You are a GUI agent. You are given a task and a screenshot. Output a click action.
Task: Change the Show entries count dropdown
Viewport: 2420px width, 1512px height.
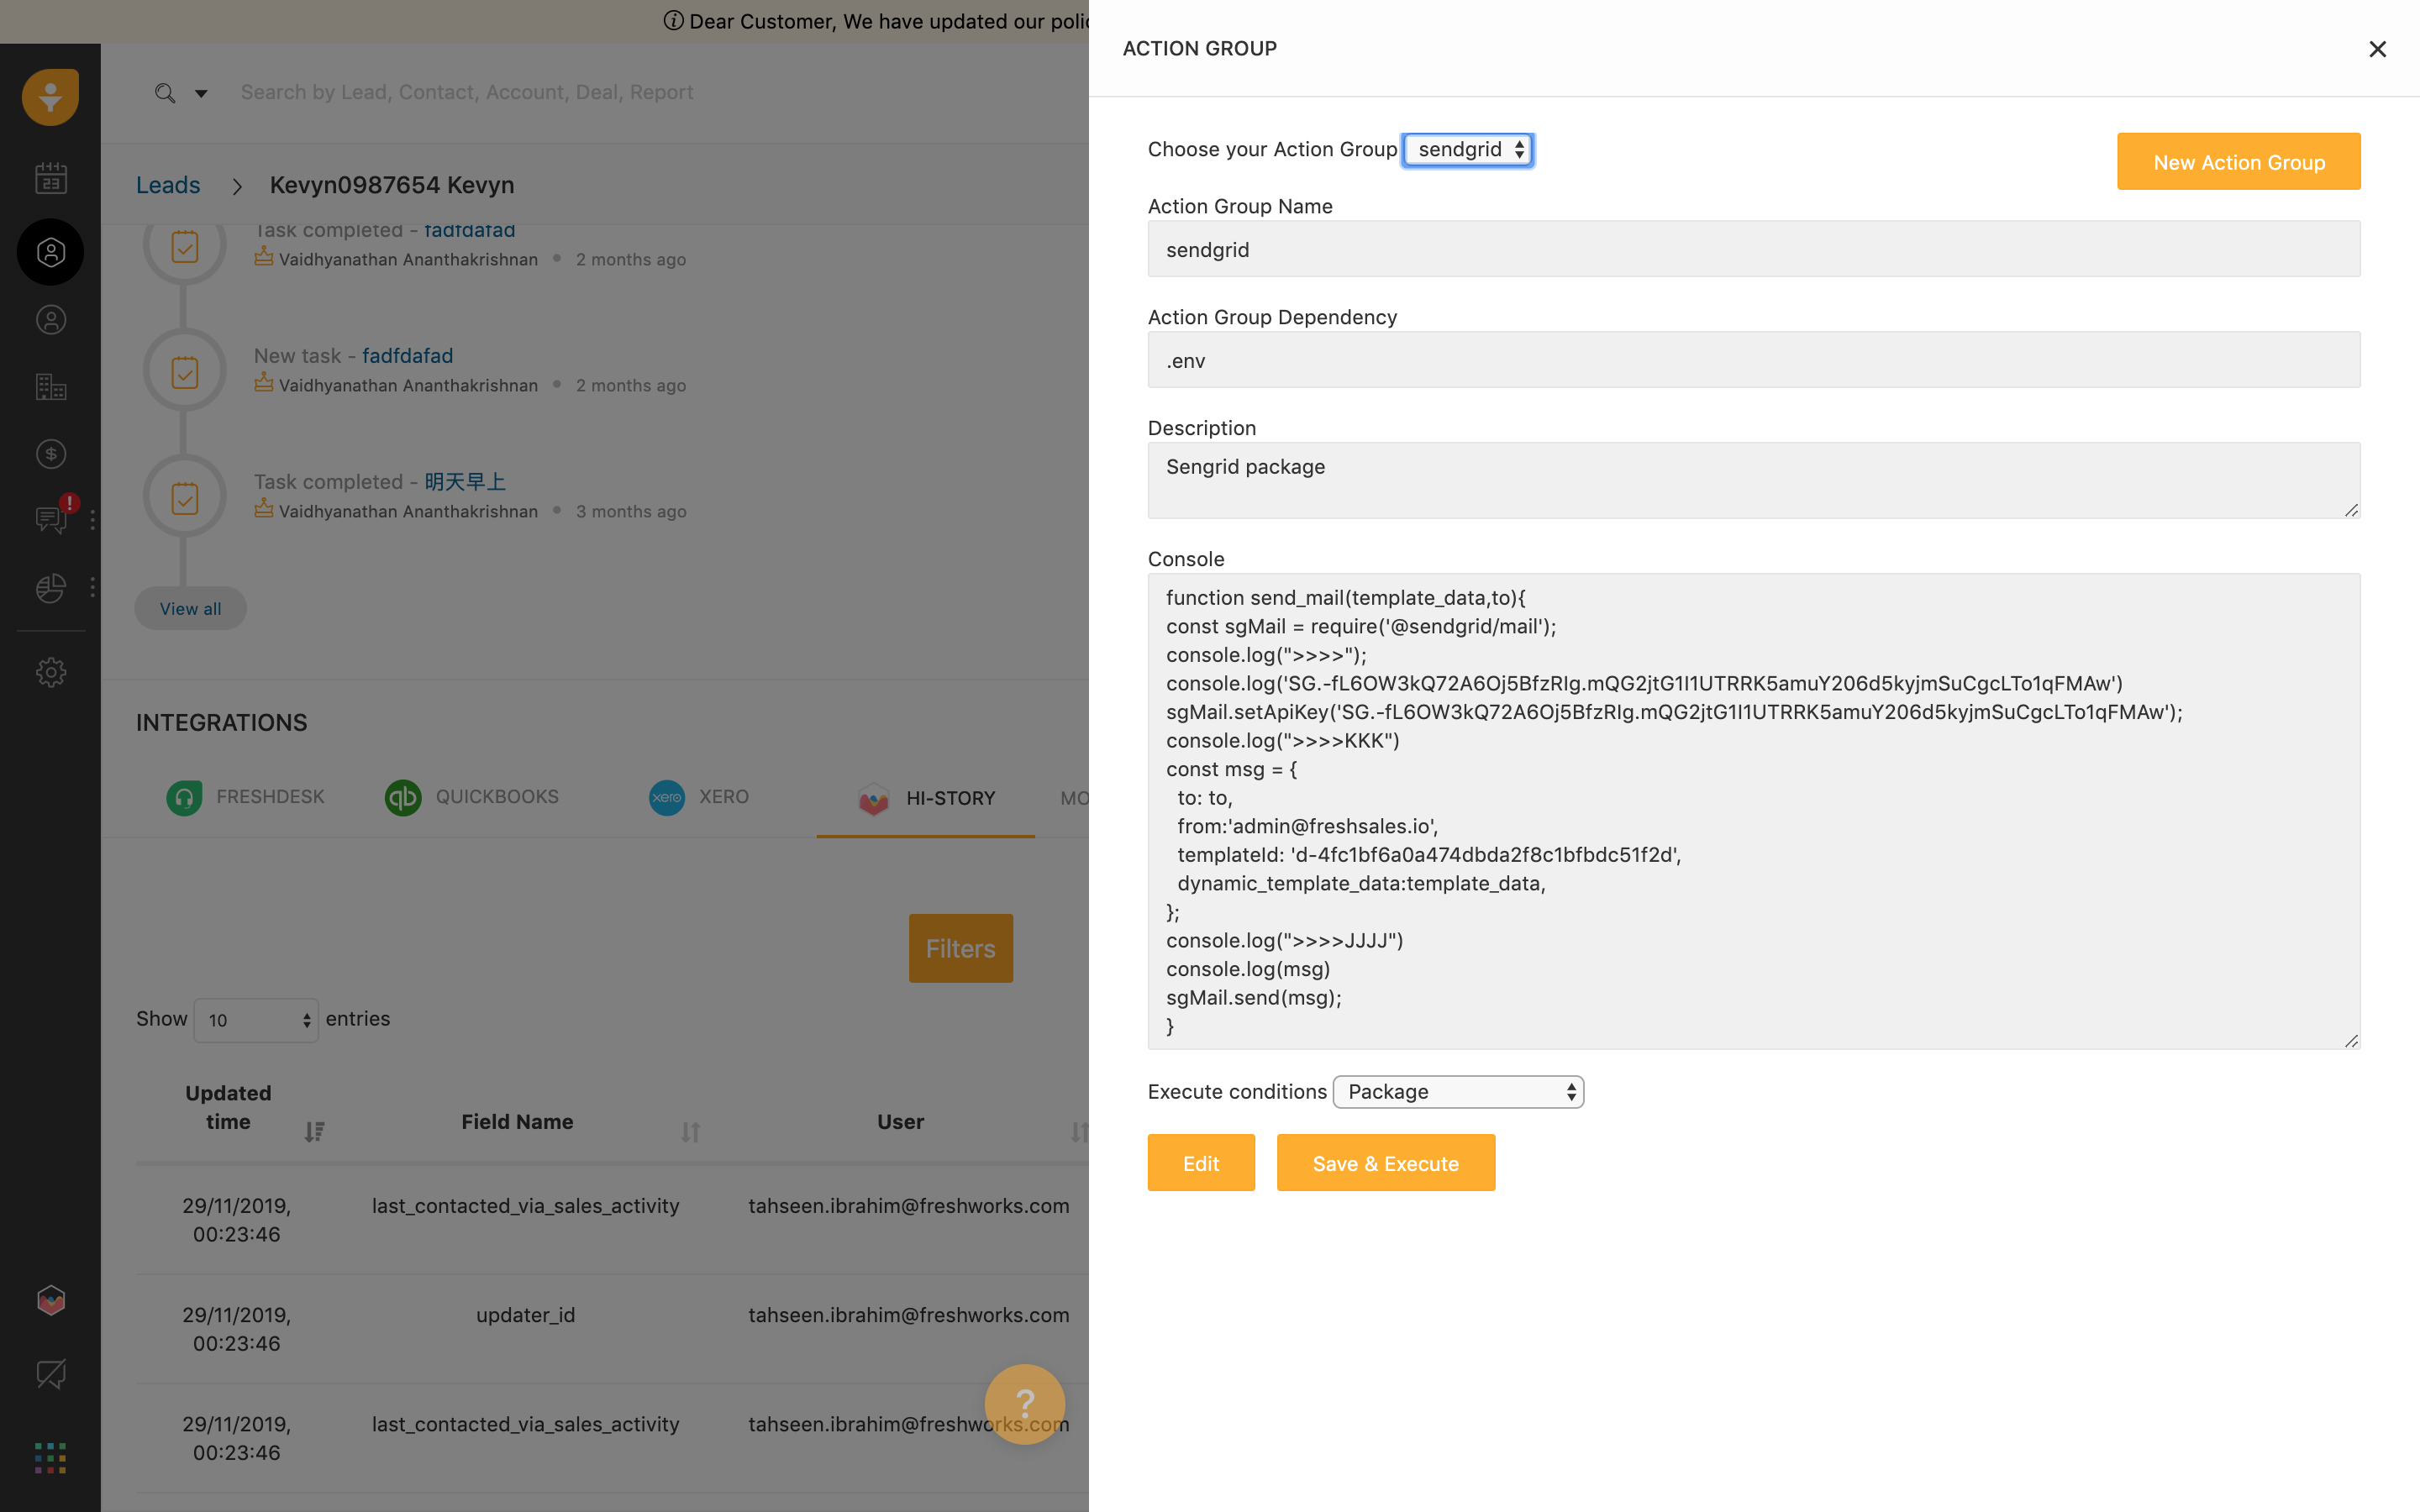point(256,1020)
